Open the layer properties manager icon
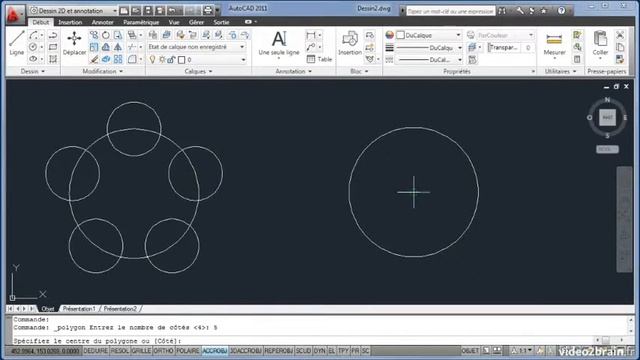Image resolution: width=640 pixels, height=360 pixels. click(x=153, y=35)
